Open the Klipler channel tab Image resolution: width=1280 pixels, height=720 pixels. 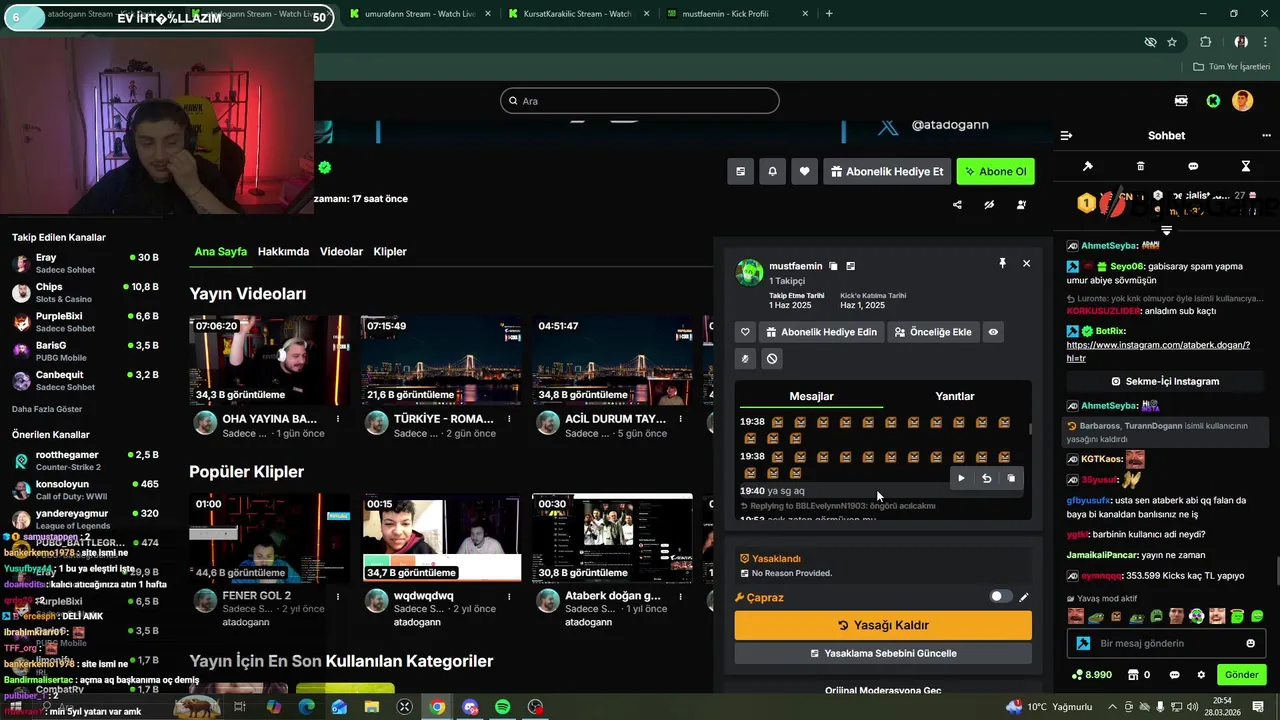390,252
